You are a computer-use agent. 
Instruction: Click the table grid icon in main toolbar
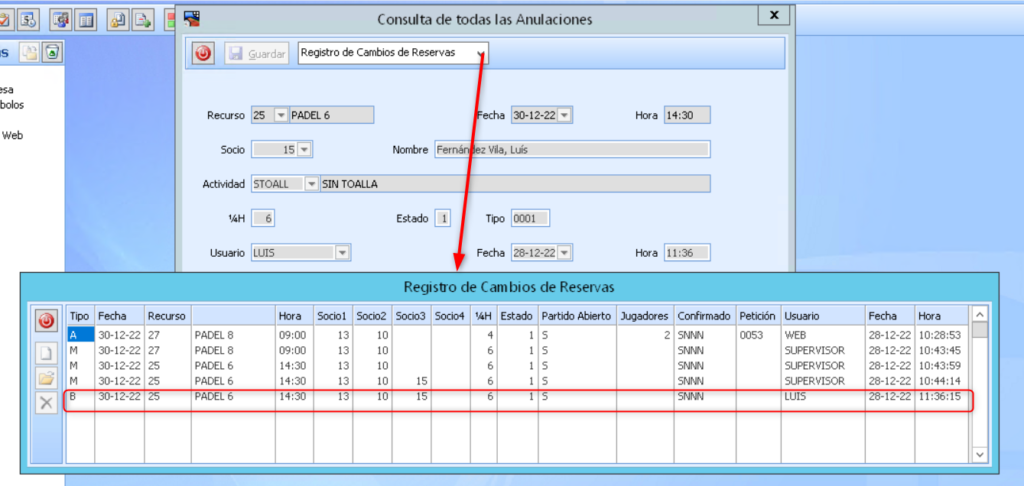(x=87, y=19)
